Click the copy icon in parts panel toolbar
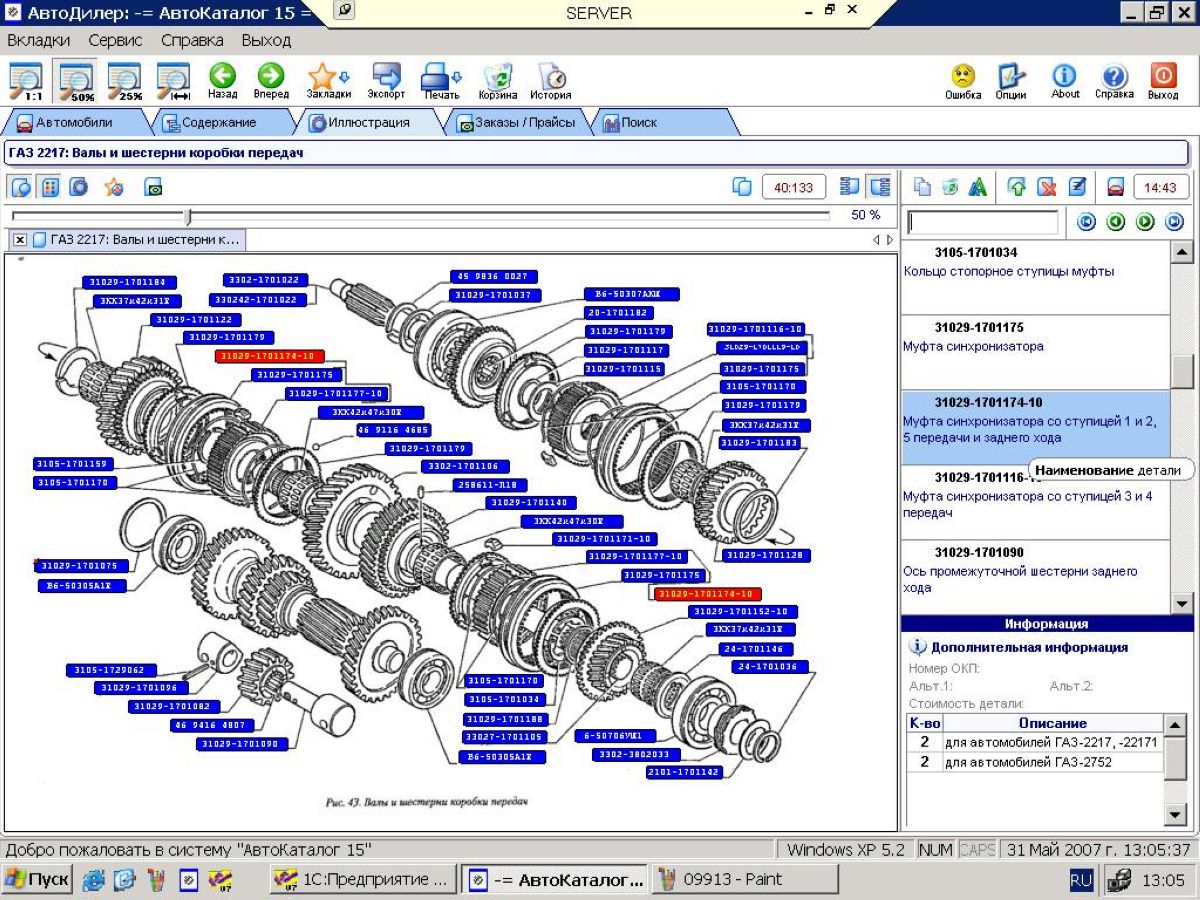The height and width of the screenshot is (900, 1200). click(923, 187)
